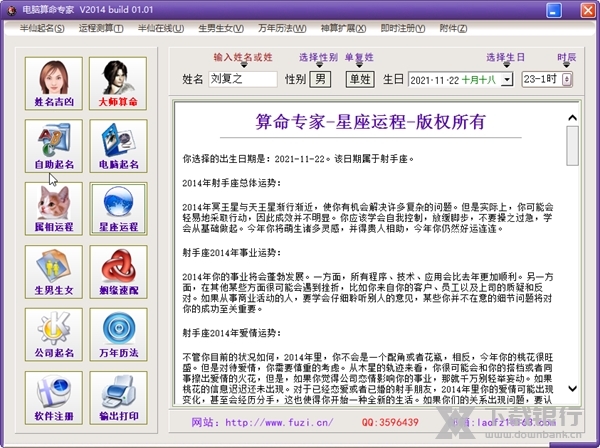Click the 选择性别 hint label
The image size is (600, 448).
point(318,57)
